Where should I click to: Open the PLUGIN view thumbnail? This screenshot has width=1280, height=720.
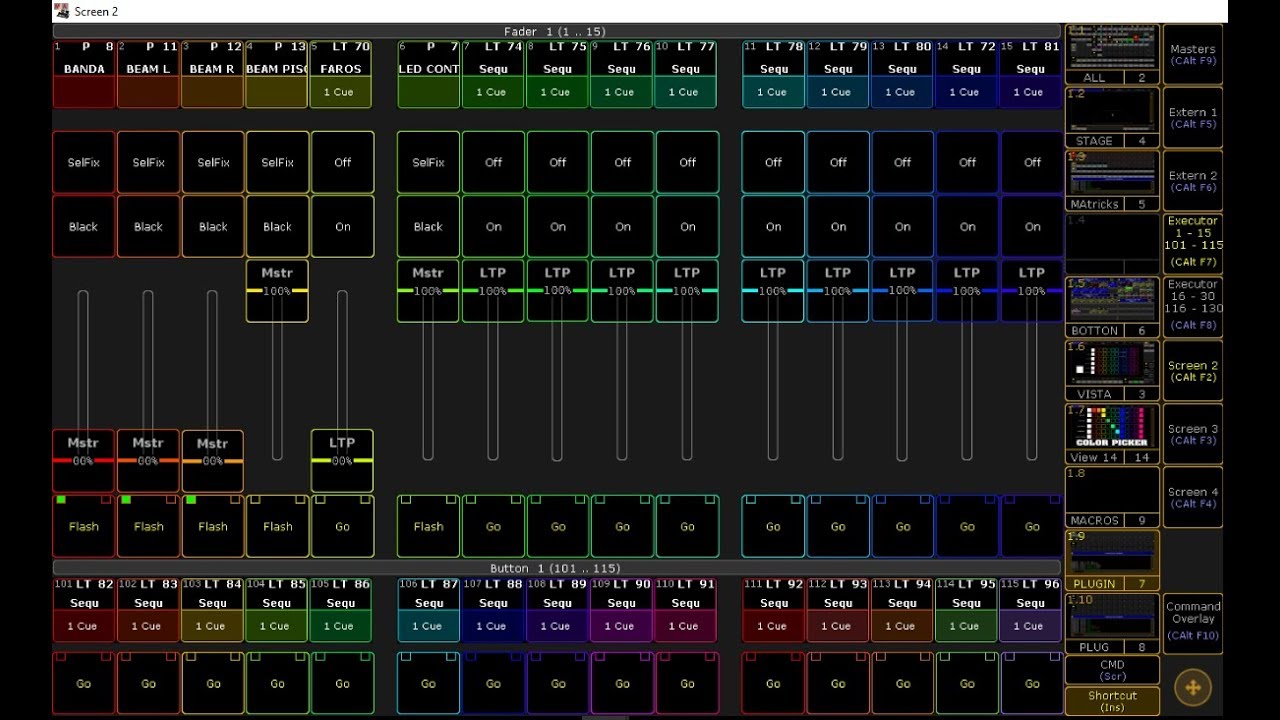coord(1112,560)
